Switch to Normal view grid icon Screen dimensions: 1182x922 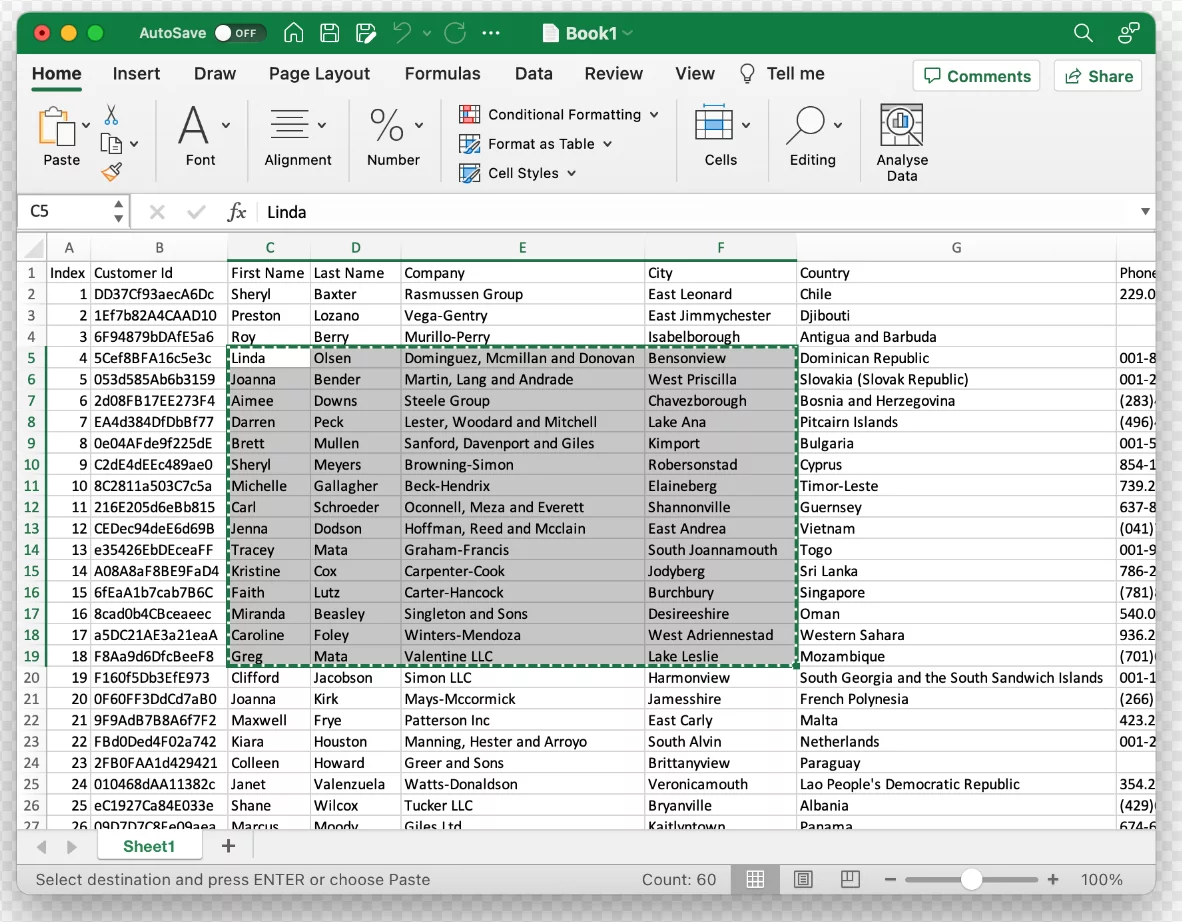coord(755,879)
